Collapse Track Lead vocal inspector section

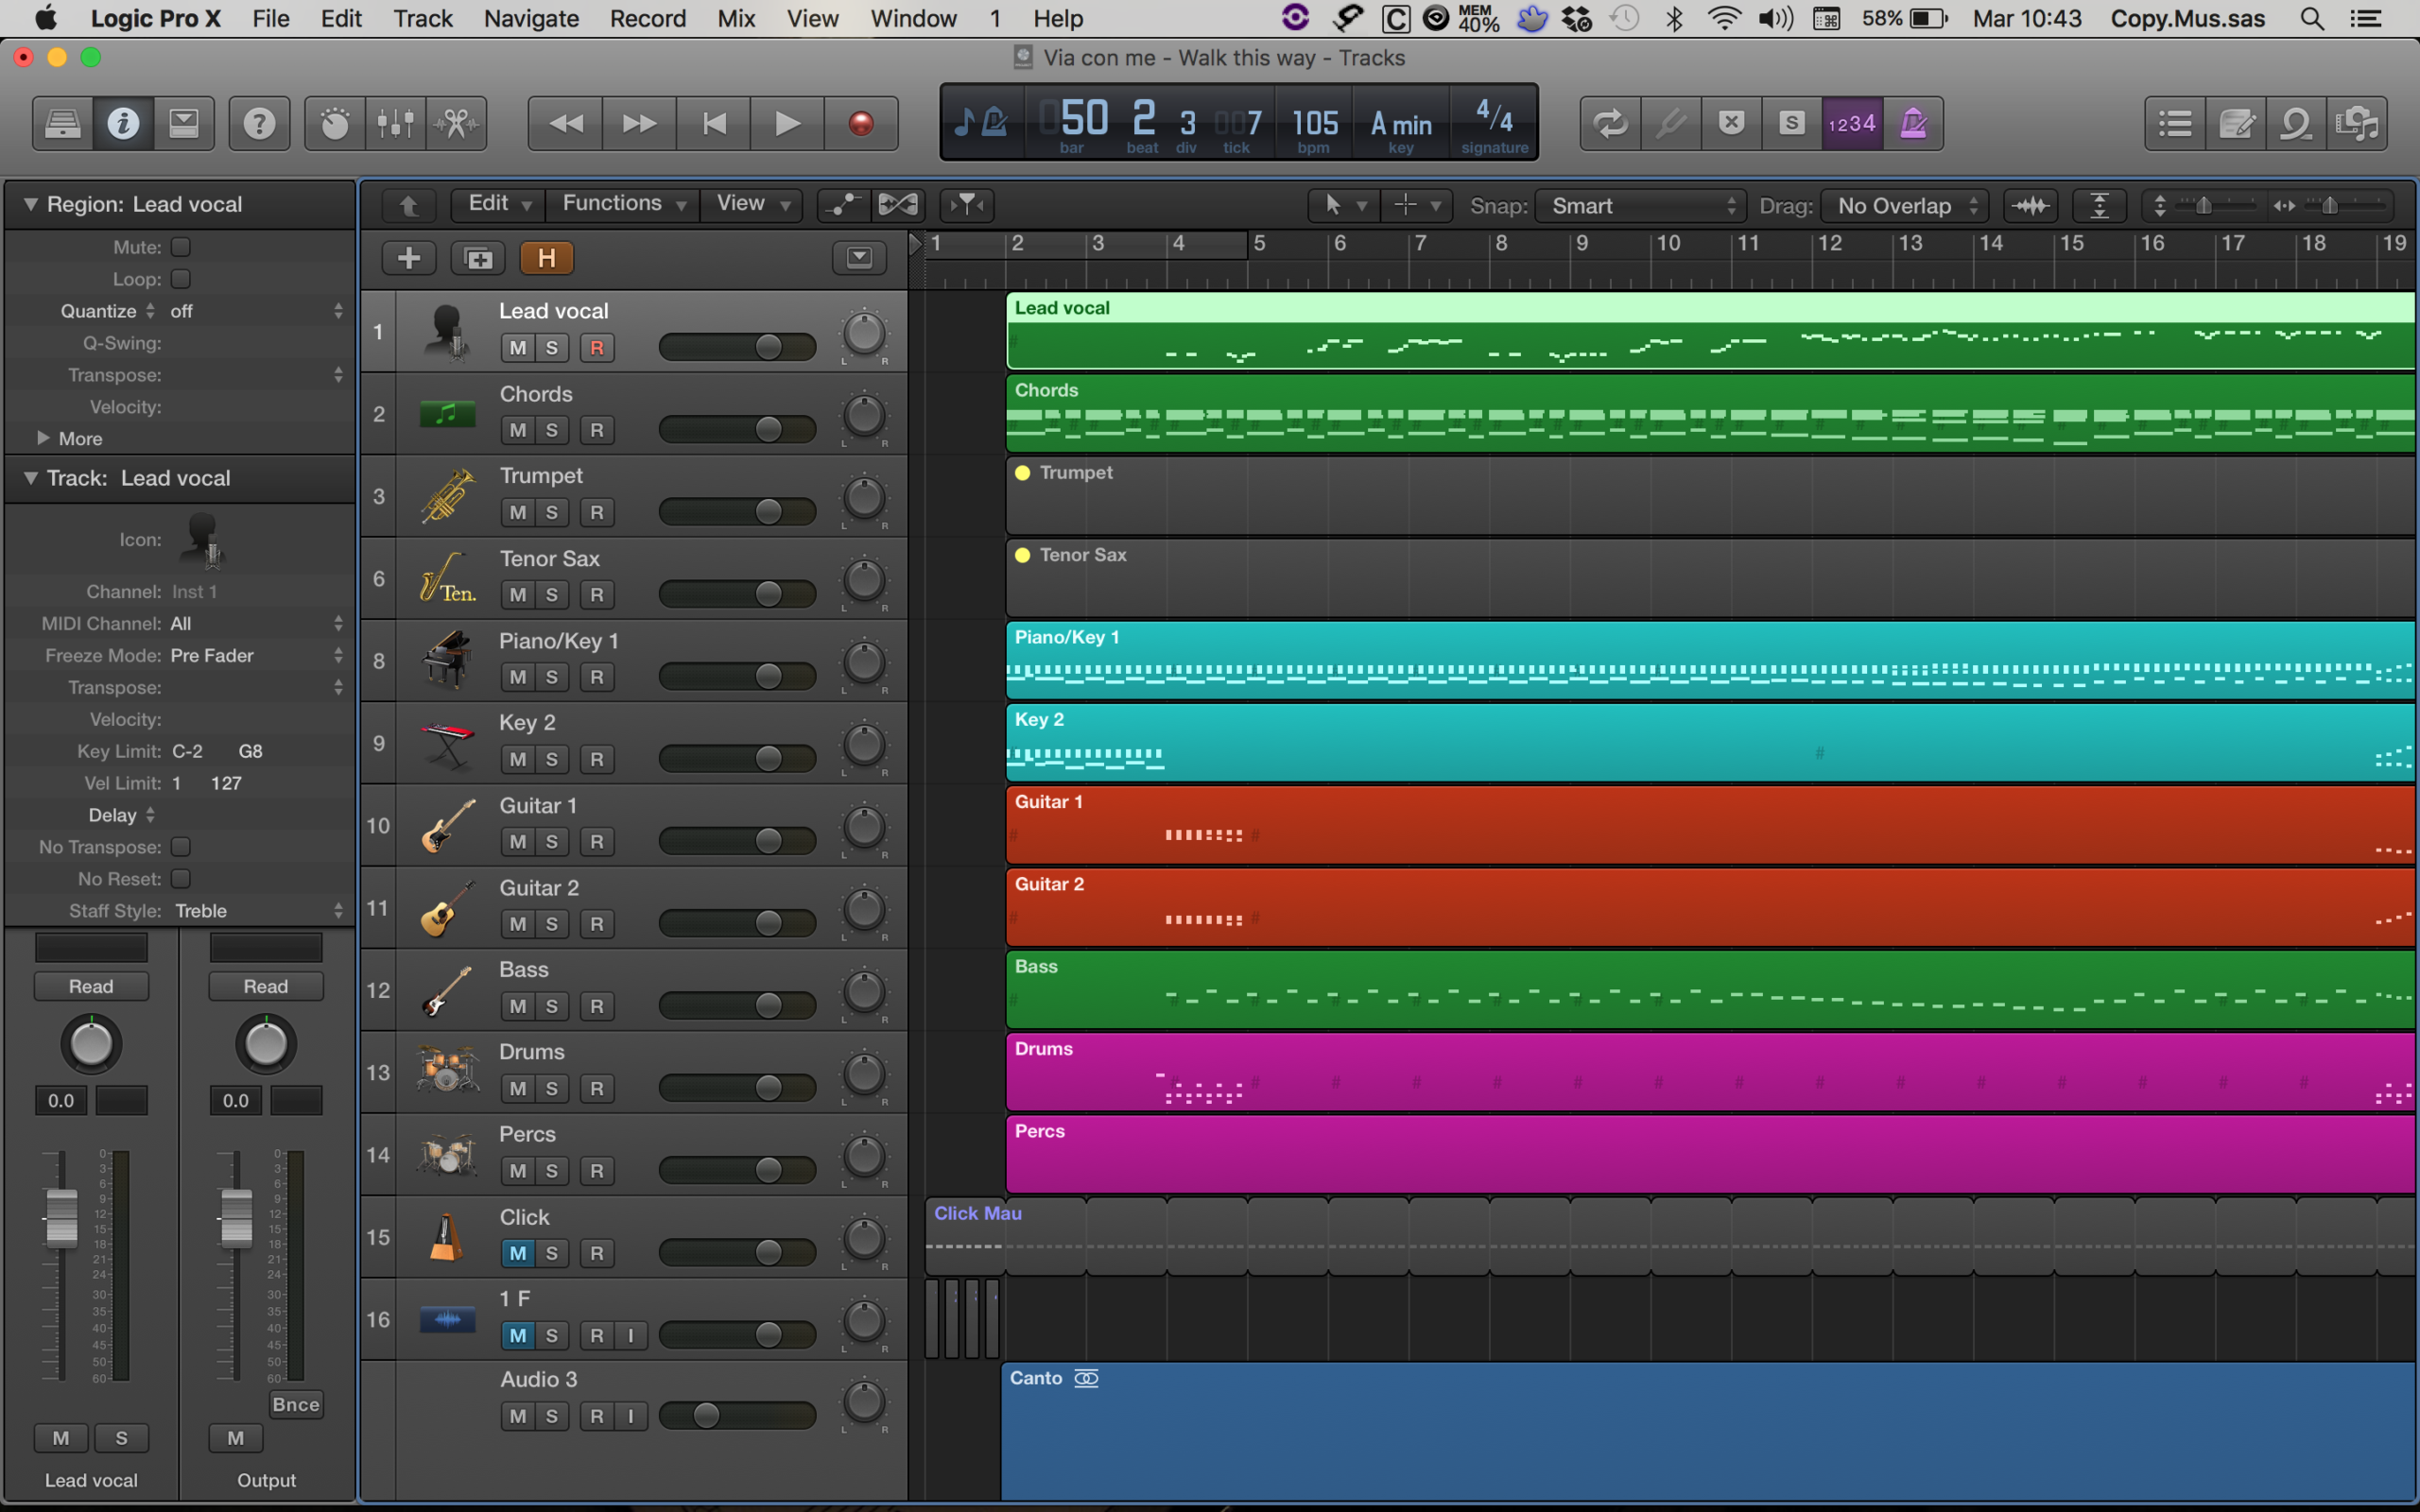(x=31, y=478)
